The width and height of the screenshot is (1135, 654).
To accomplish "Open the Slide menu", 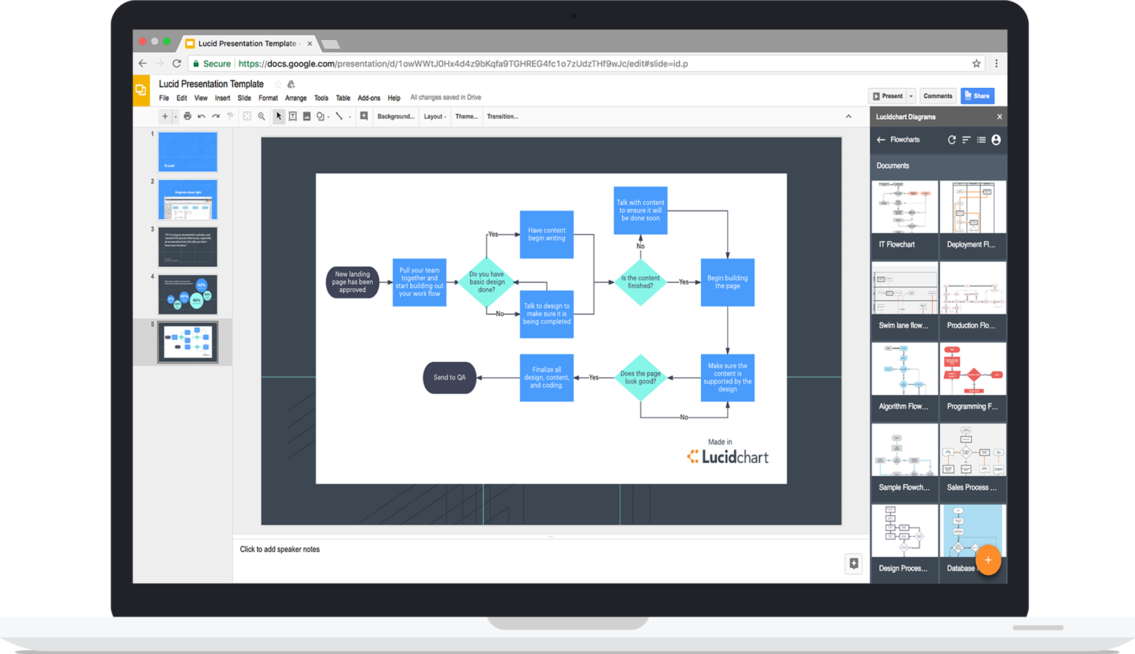I will pos(244,98).
